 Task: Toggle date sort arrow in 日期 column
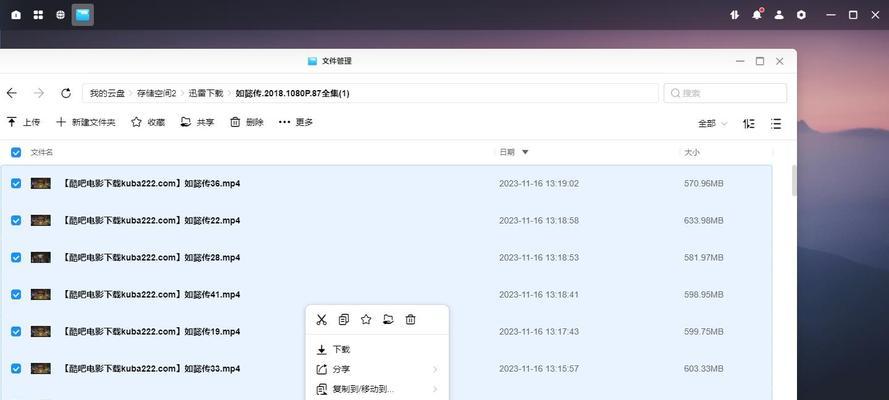coord(525,152)
